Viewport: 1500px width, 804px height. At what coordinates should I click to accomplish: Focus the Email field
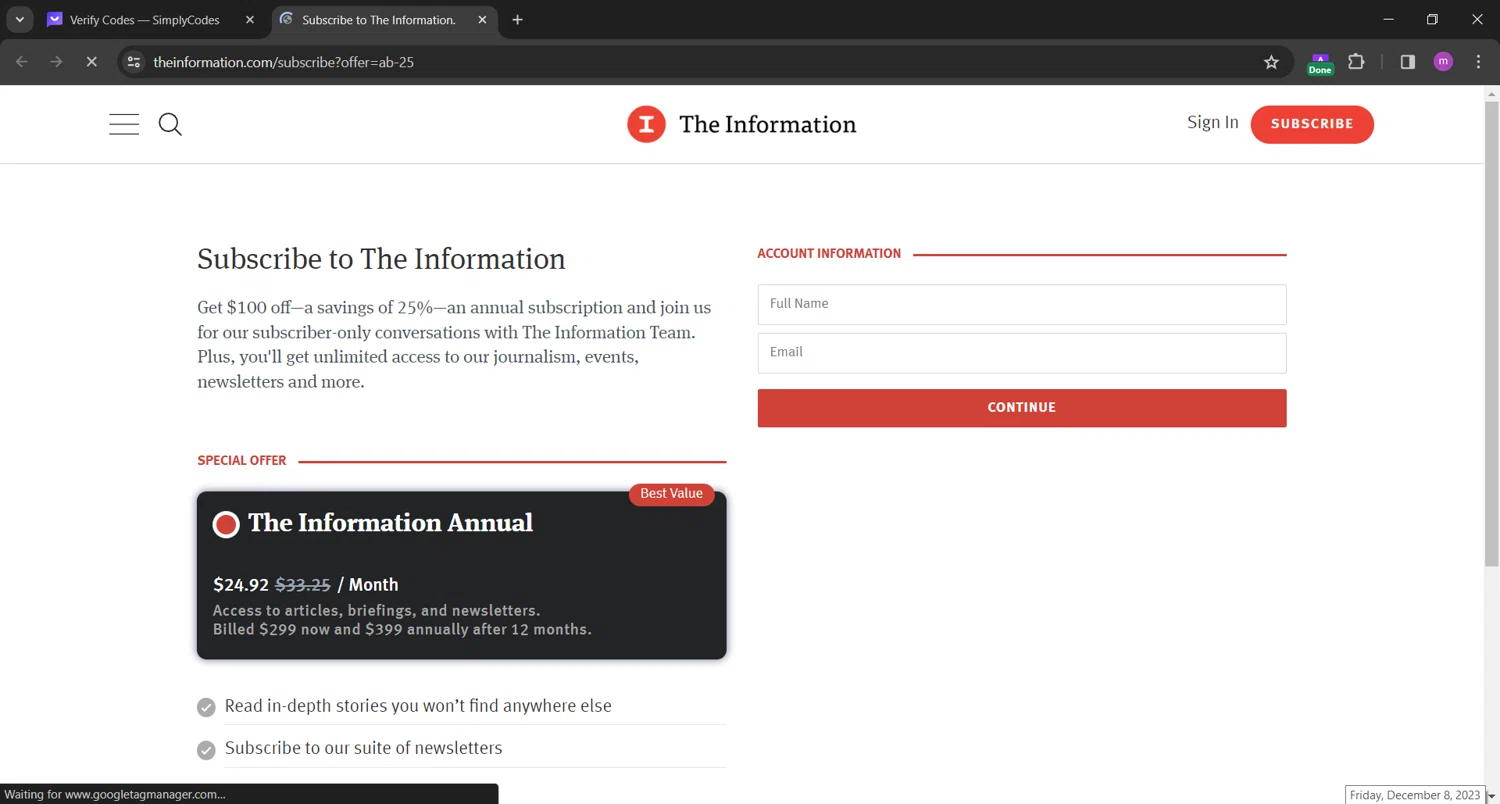(x=1022, y=353)
